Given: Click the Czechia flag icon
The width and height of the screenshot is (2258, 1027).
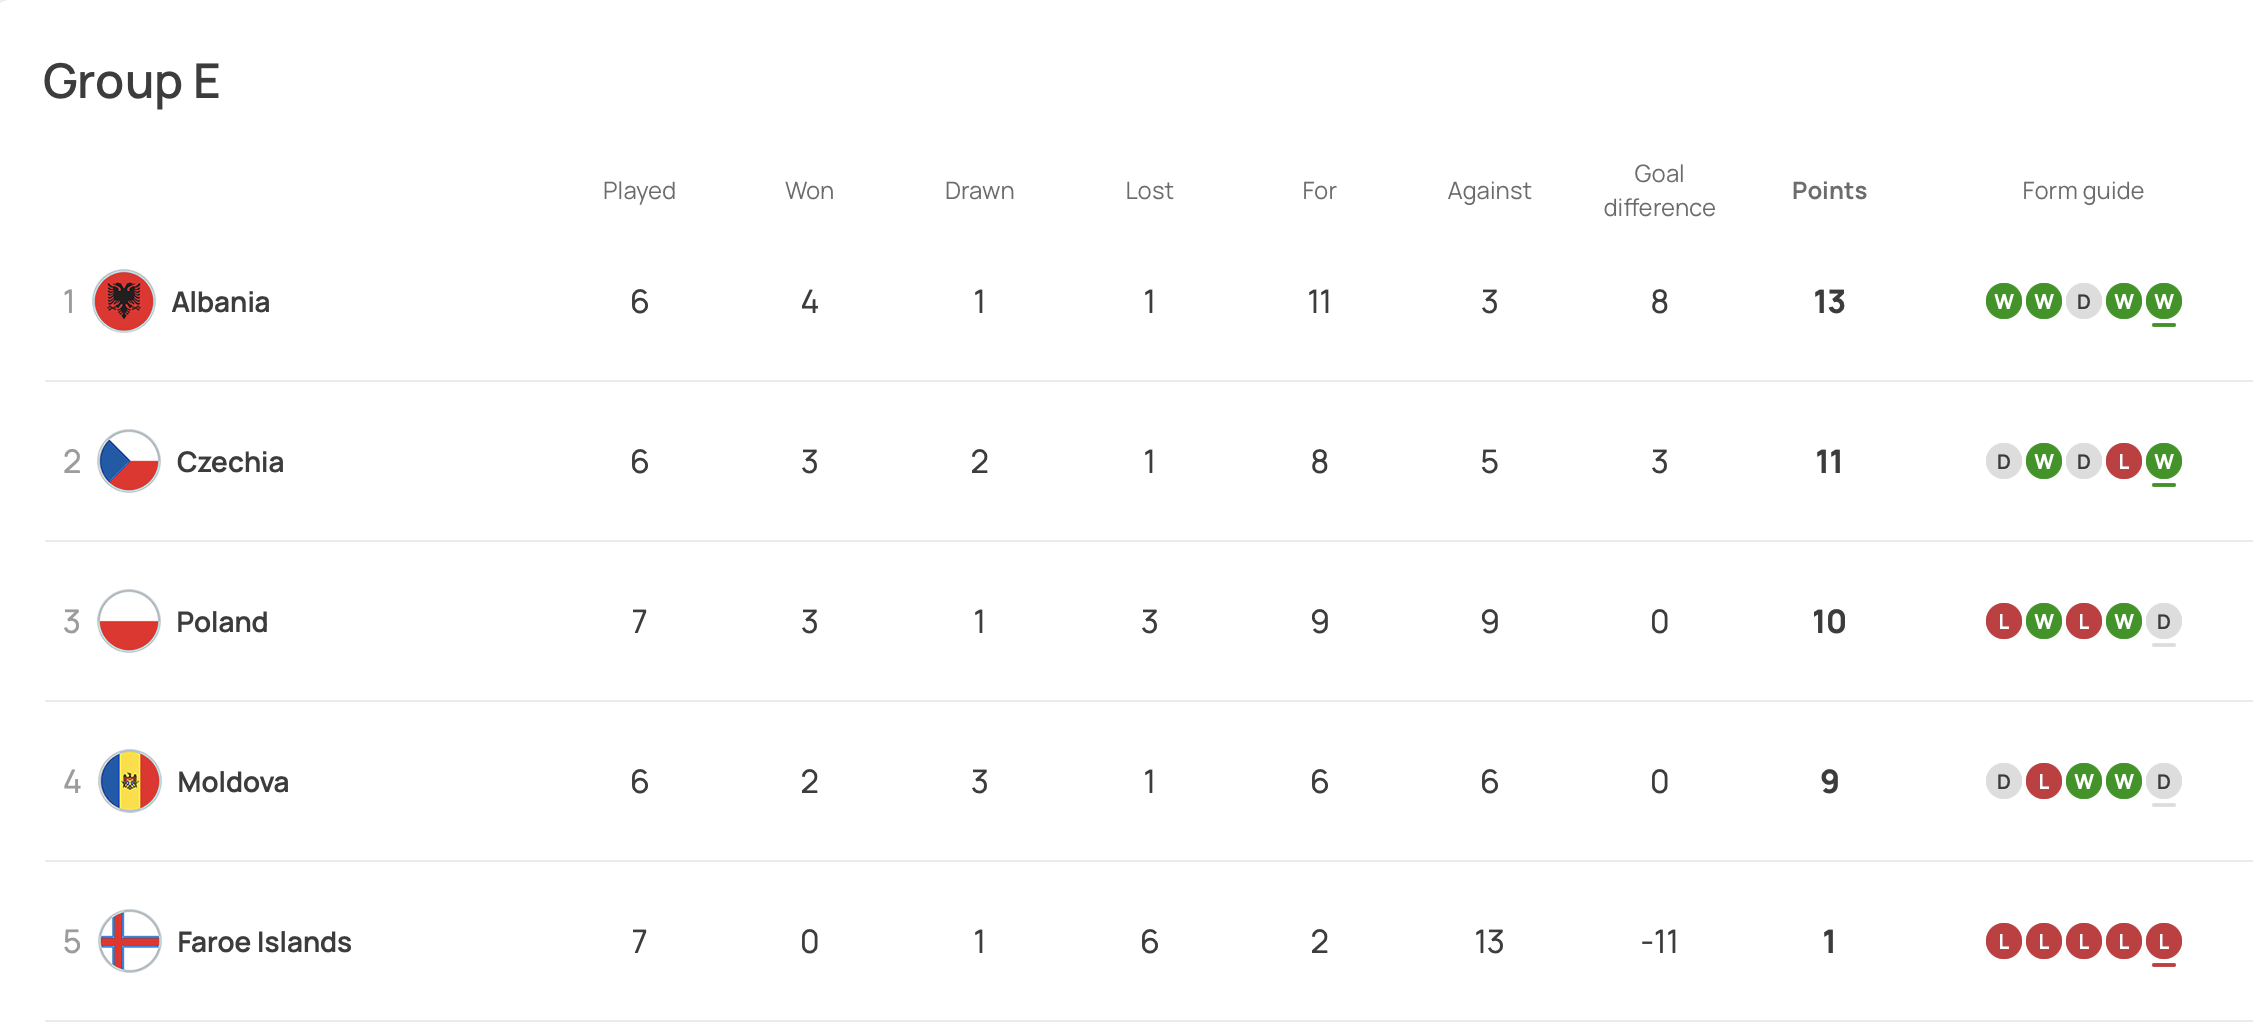Looking at the screenshot, I should 129,461.
